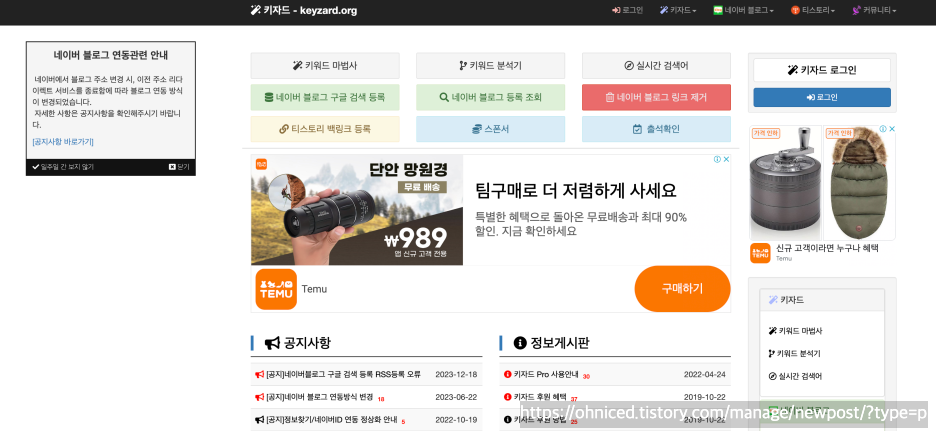Click the login arrow icon in top navbar
This screenshot has width=936, height=431.
click(616, 10)
